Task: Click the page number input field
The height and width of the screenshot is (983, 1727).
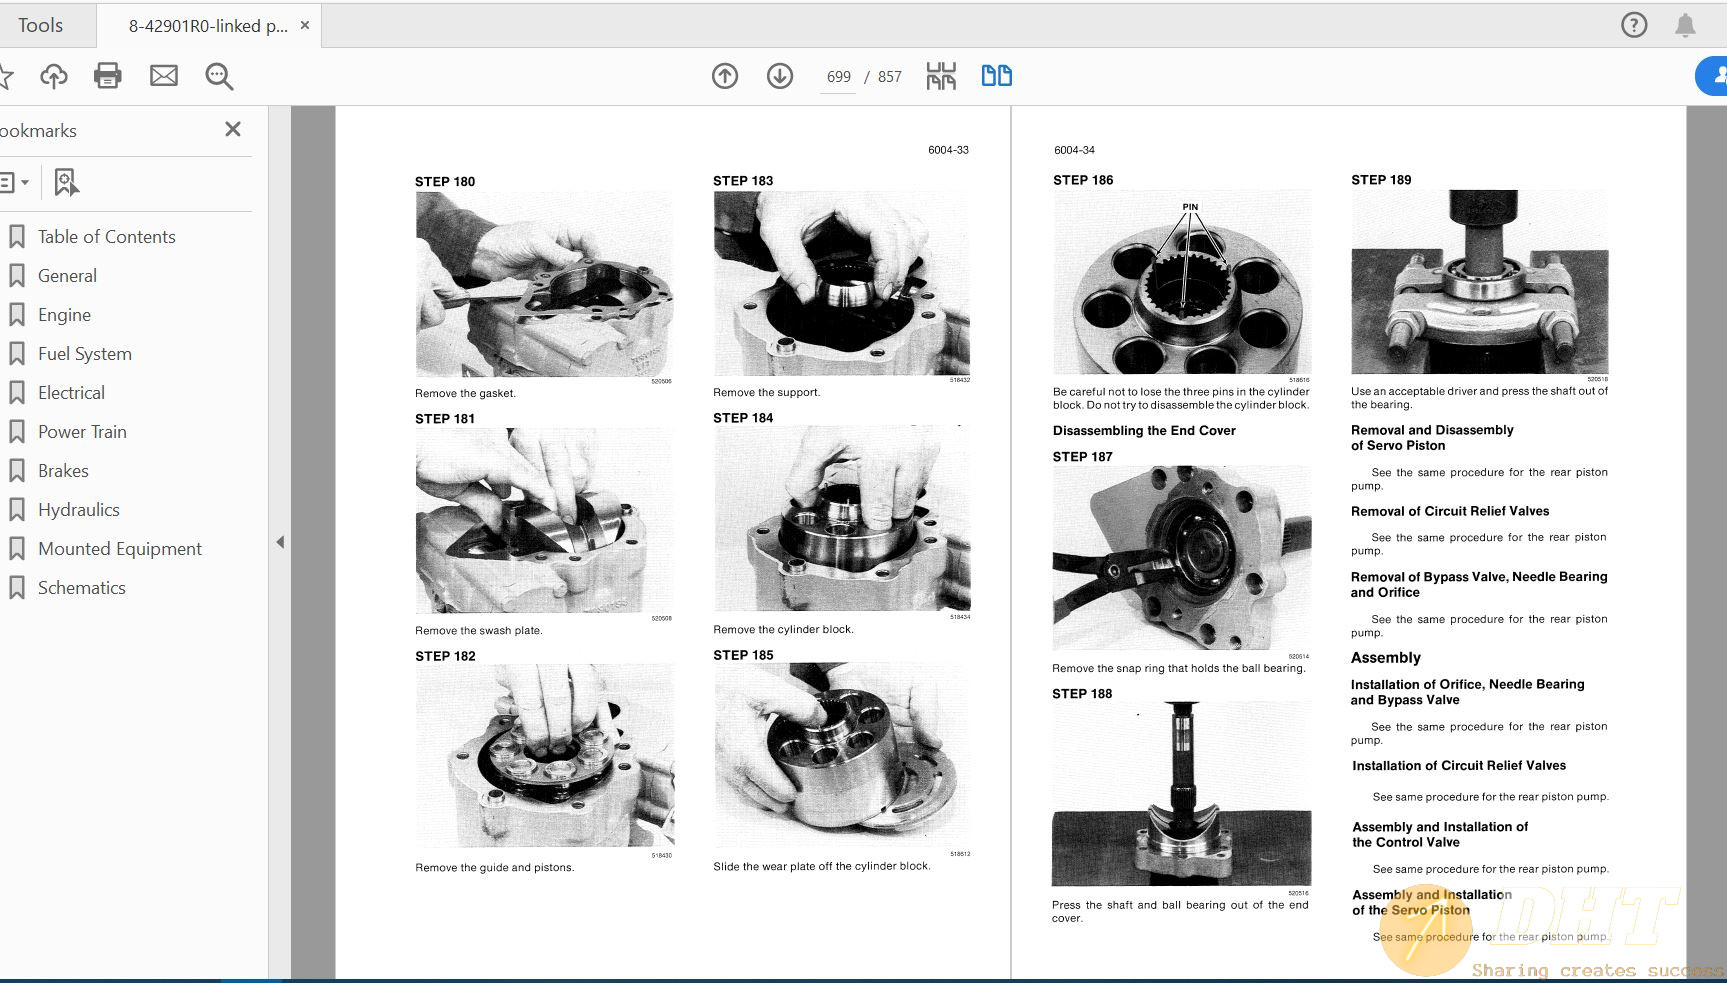Action: (x=838, y=77)
